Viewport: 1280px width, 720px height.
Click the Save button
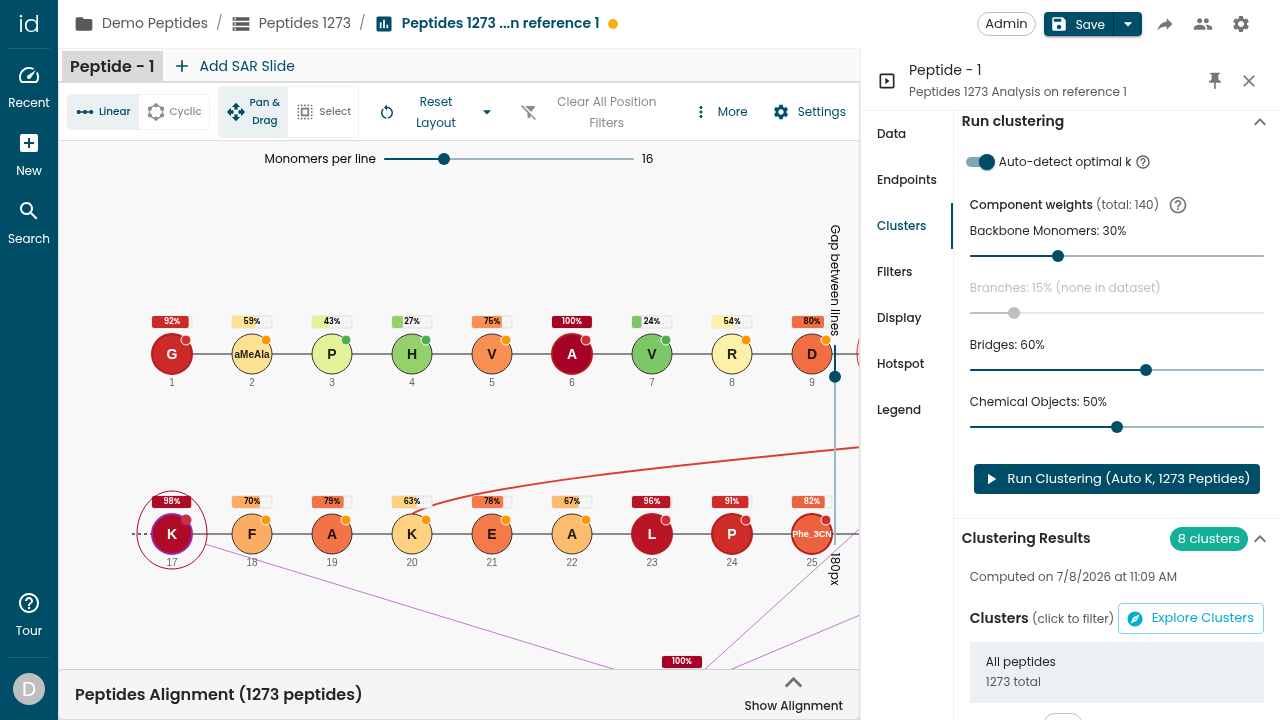pyautogui.click(x=1079, y=24)
